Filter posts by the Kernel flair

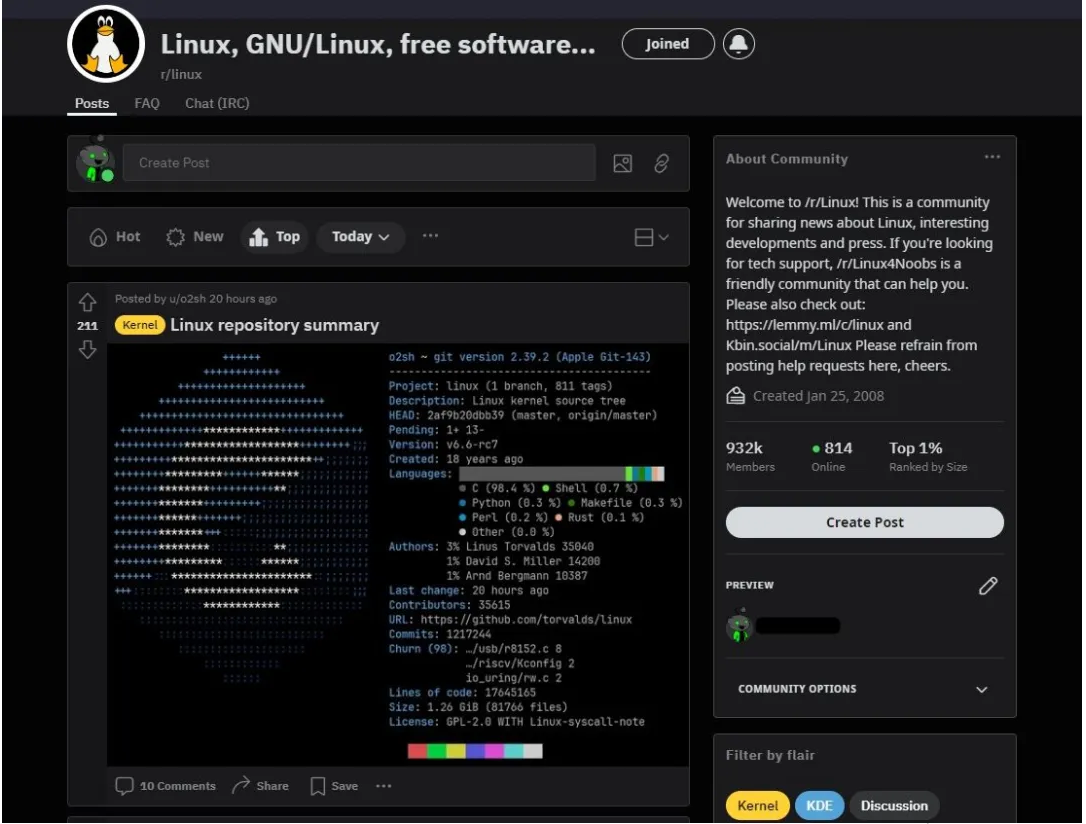coord(757,805)
